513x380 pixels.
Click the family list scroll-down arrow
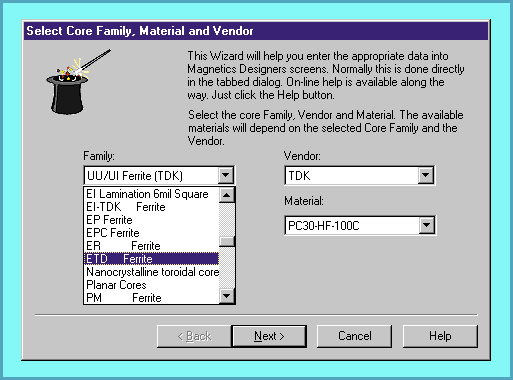pyautogui.click(x=227, y=296)
